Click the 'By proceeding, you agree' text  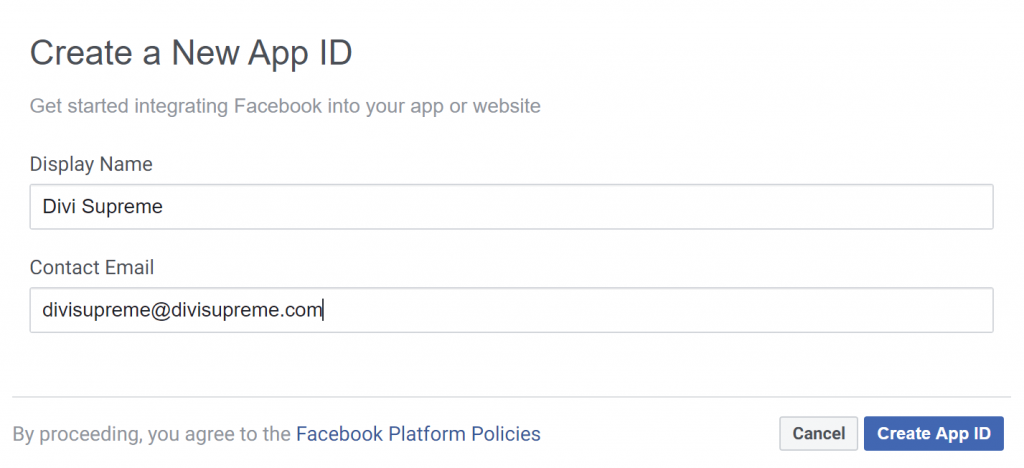point(152,434)
